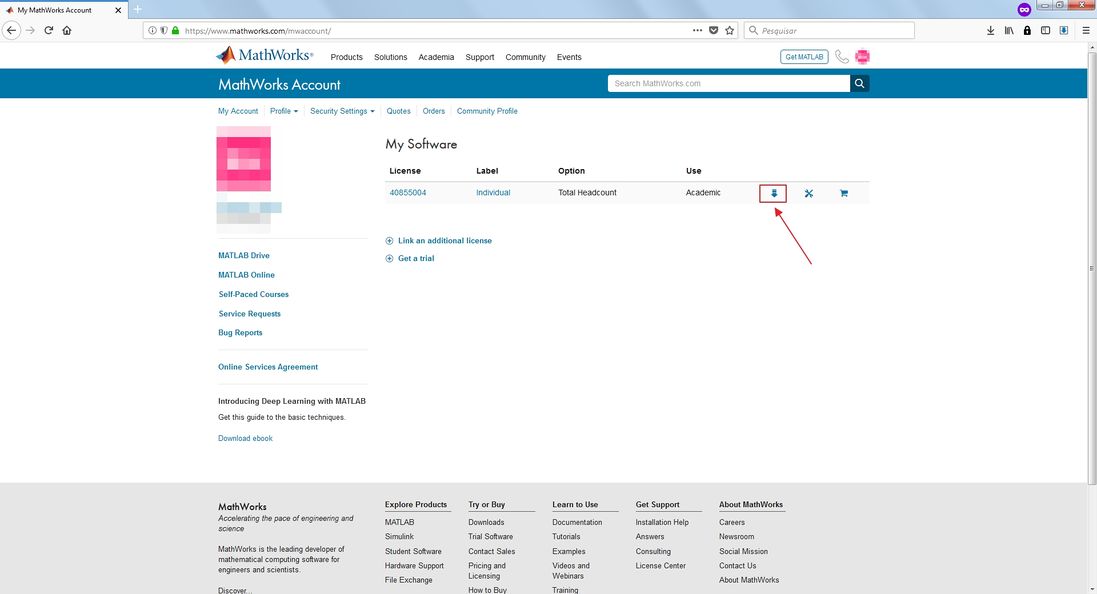Screen dimensions: 1097x594
Task: Click the download icon for license 40855004
Action: click(x=774, y=193)
